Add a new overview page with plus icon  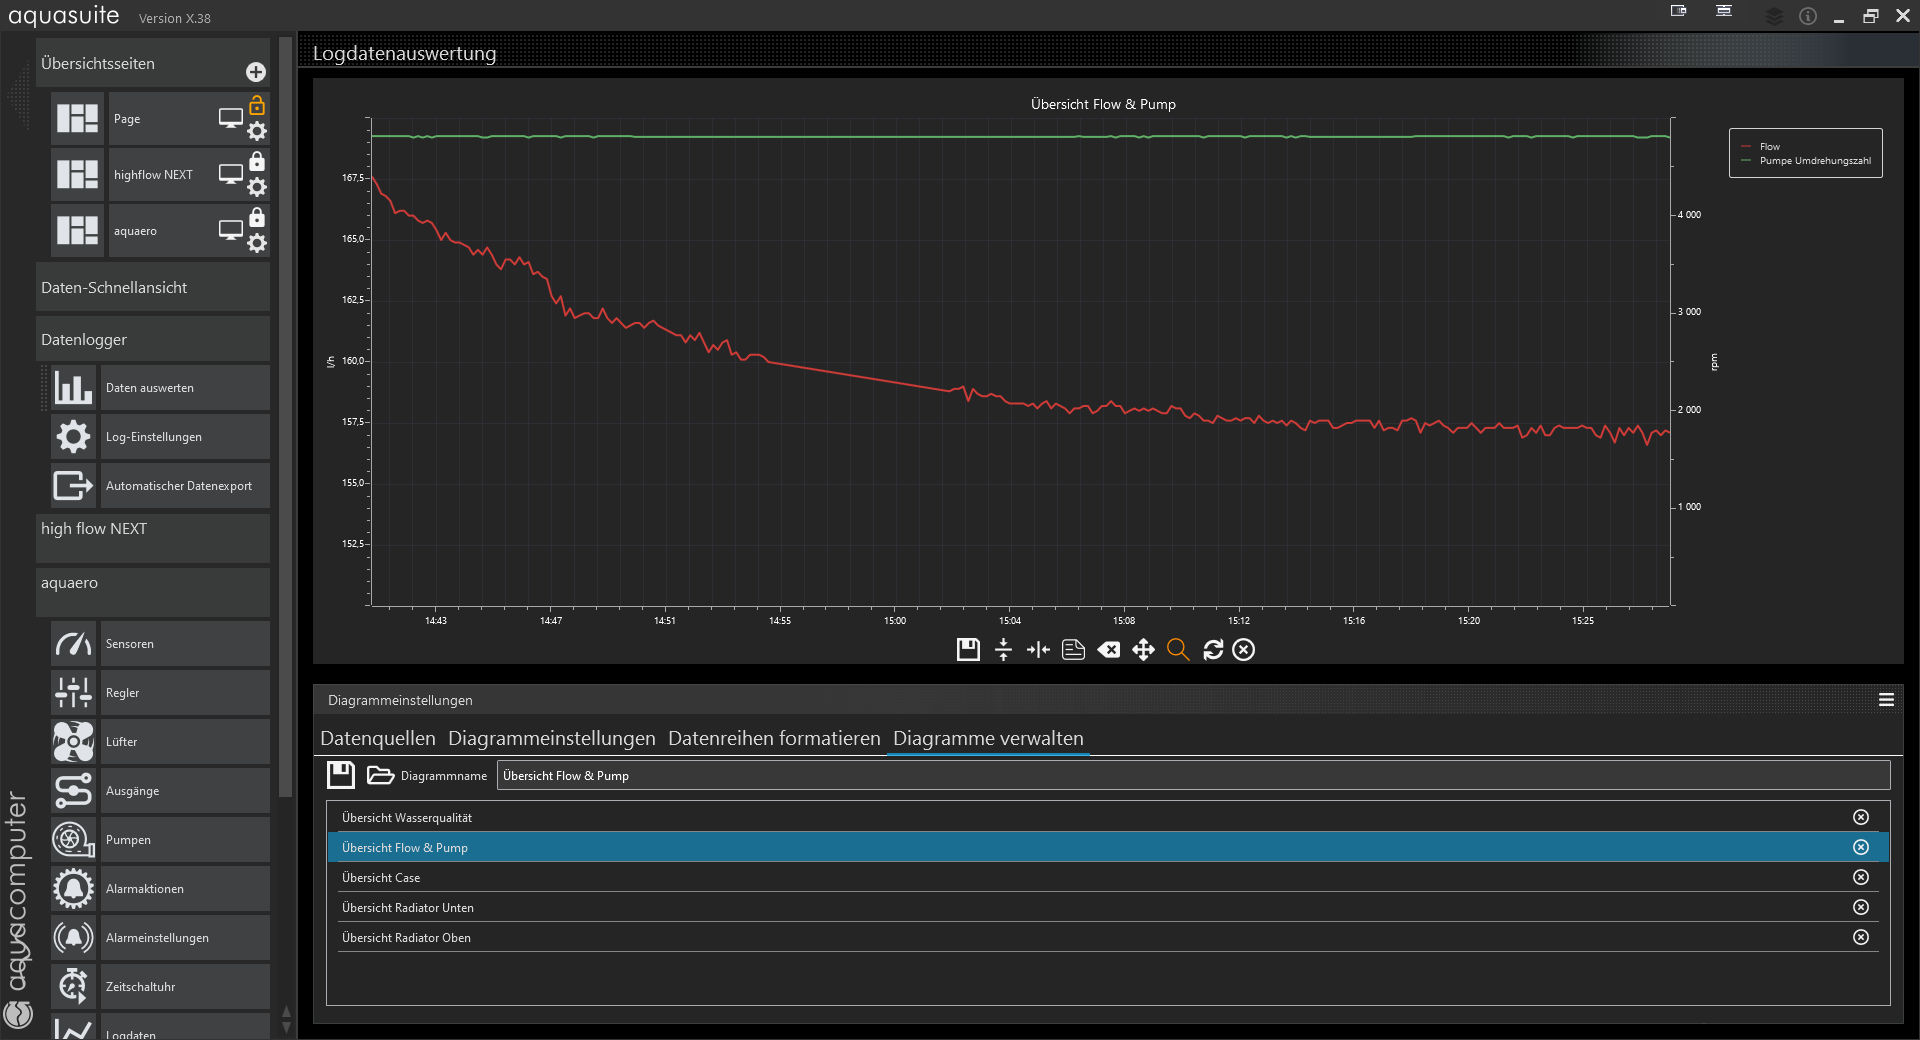tap(256, 72)
